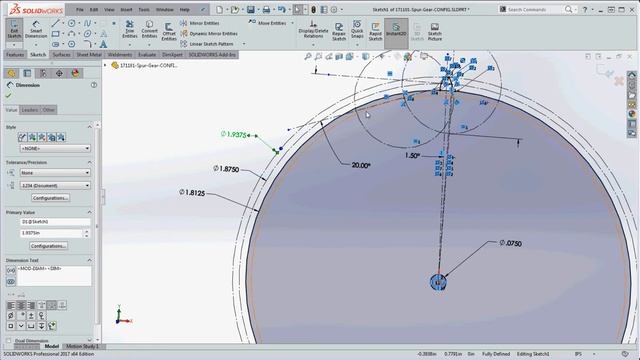Right justify dimension text

31,305
